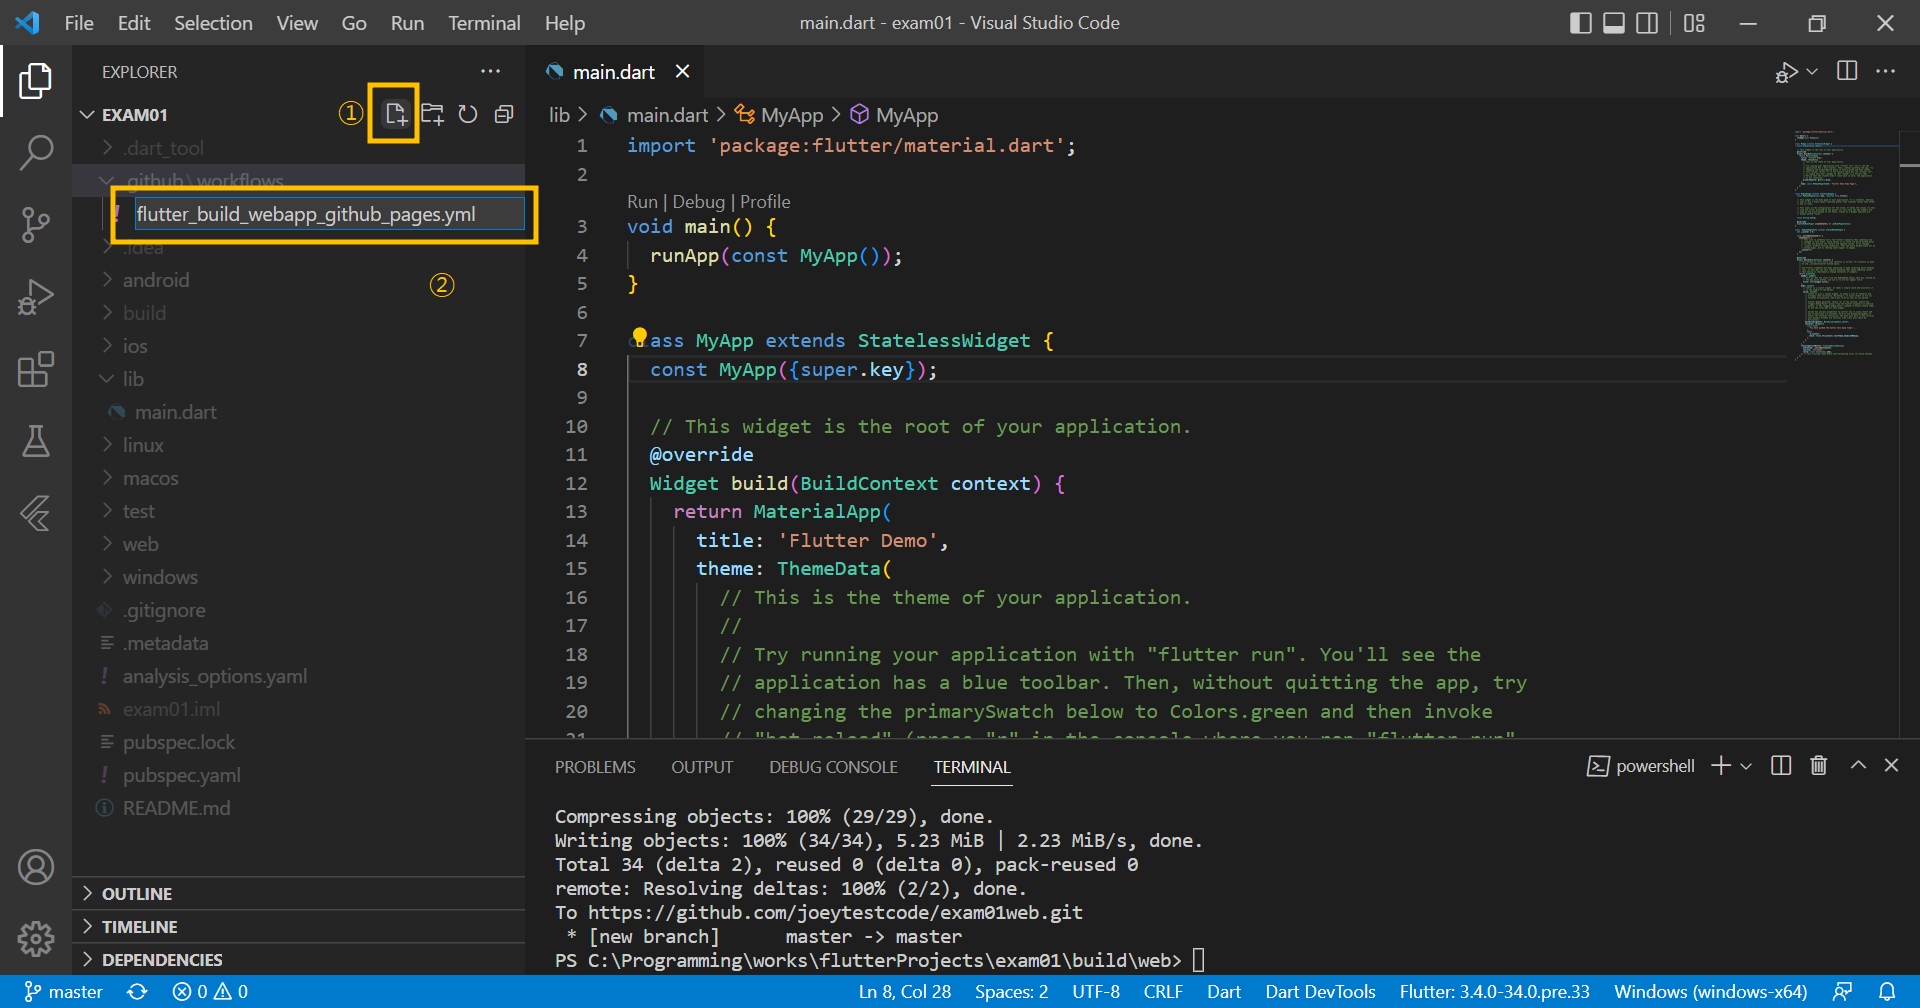Viewport: 1920px width, 1008px height.
Task: Open the Flutter sidebar view
Action: [x=36, y=513]
